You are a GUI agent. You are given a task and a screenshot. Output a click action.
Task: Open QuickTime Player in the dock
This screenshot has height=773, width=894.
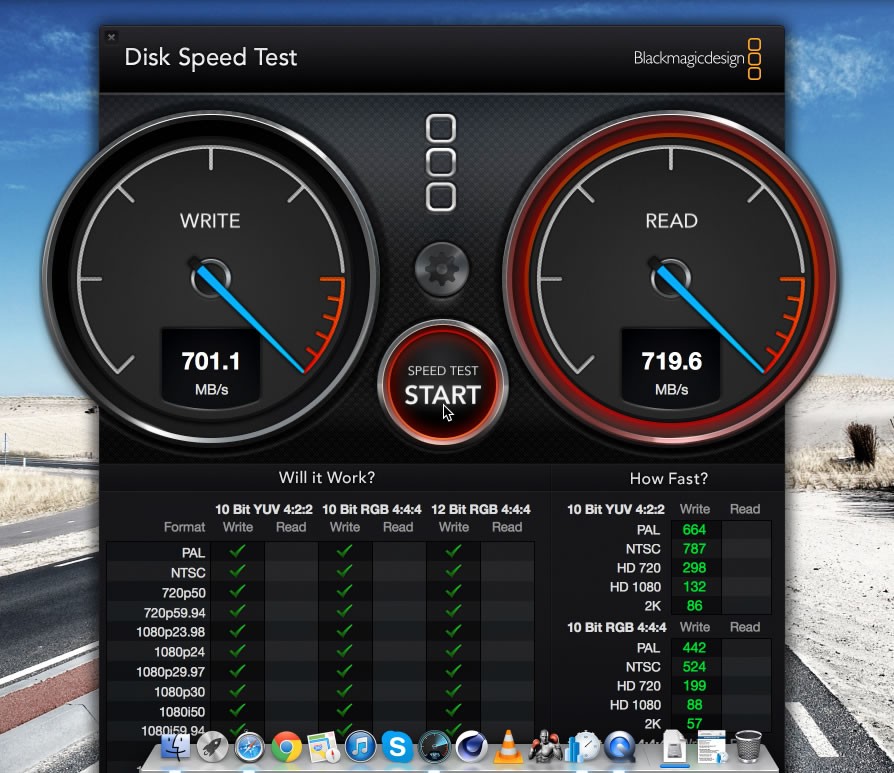(620, 746)
